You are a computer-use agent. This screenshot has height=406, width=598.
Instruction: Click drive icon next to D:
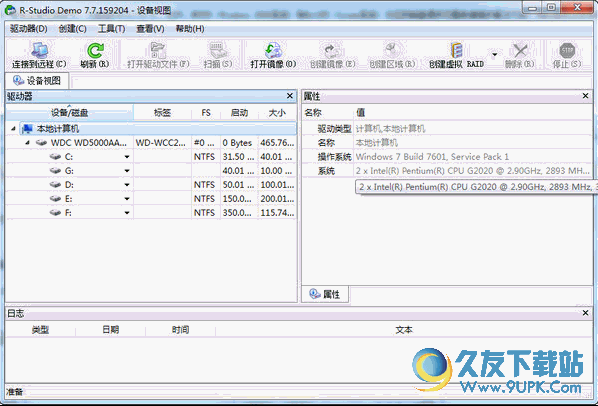(x=56, y=185)
